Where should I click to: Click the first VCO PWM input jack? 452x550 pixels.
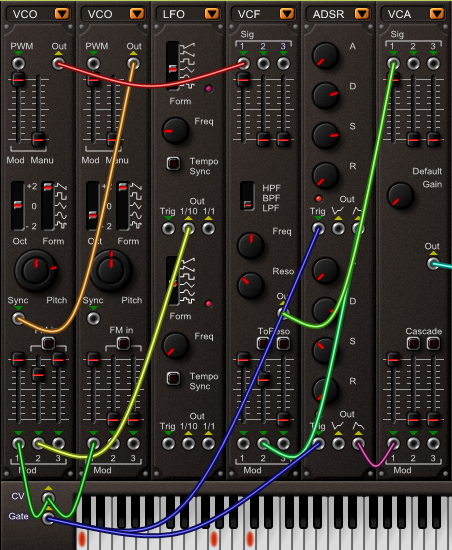point(19,63)
